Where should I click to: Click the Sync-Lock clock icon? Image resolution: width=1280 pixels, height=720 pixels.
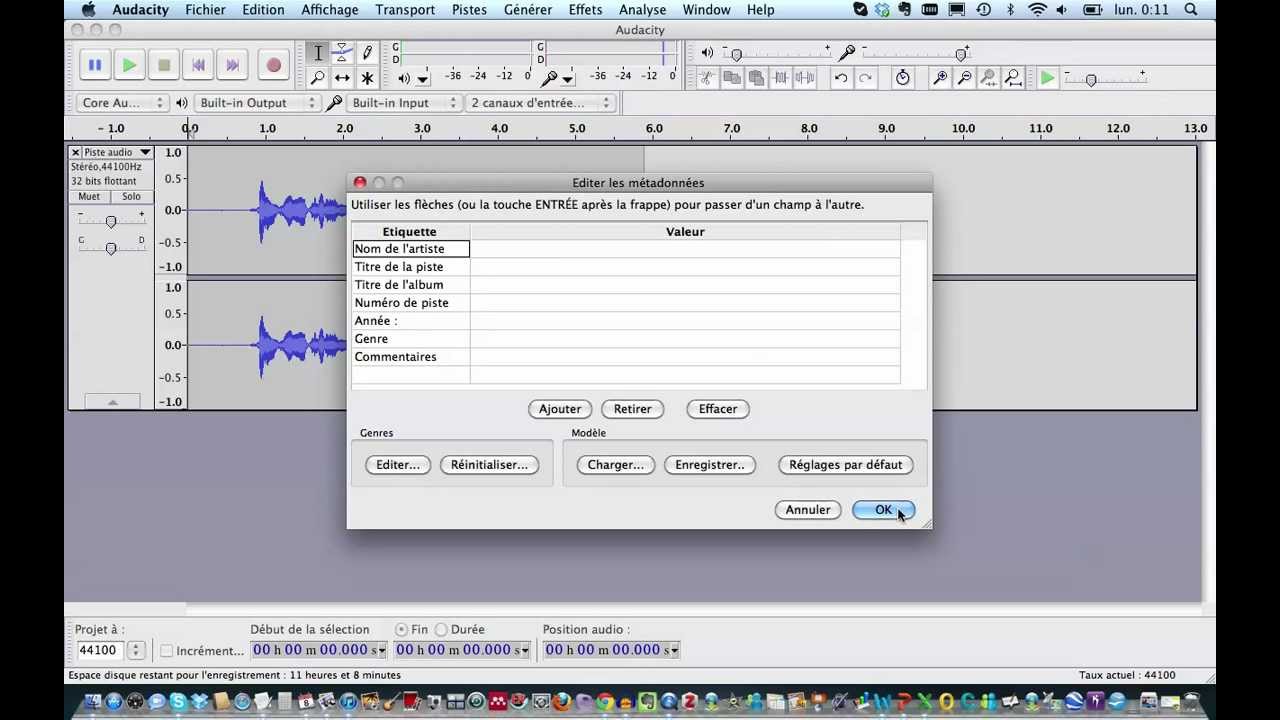tap(903, 77)
